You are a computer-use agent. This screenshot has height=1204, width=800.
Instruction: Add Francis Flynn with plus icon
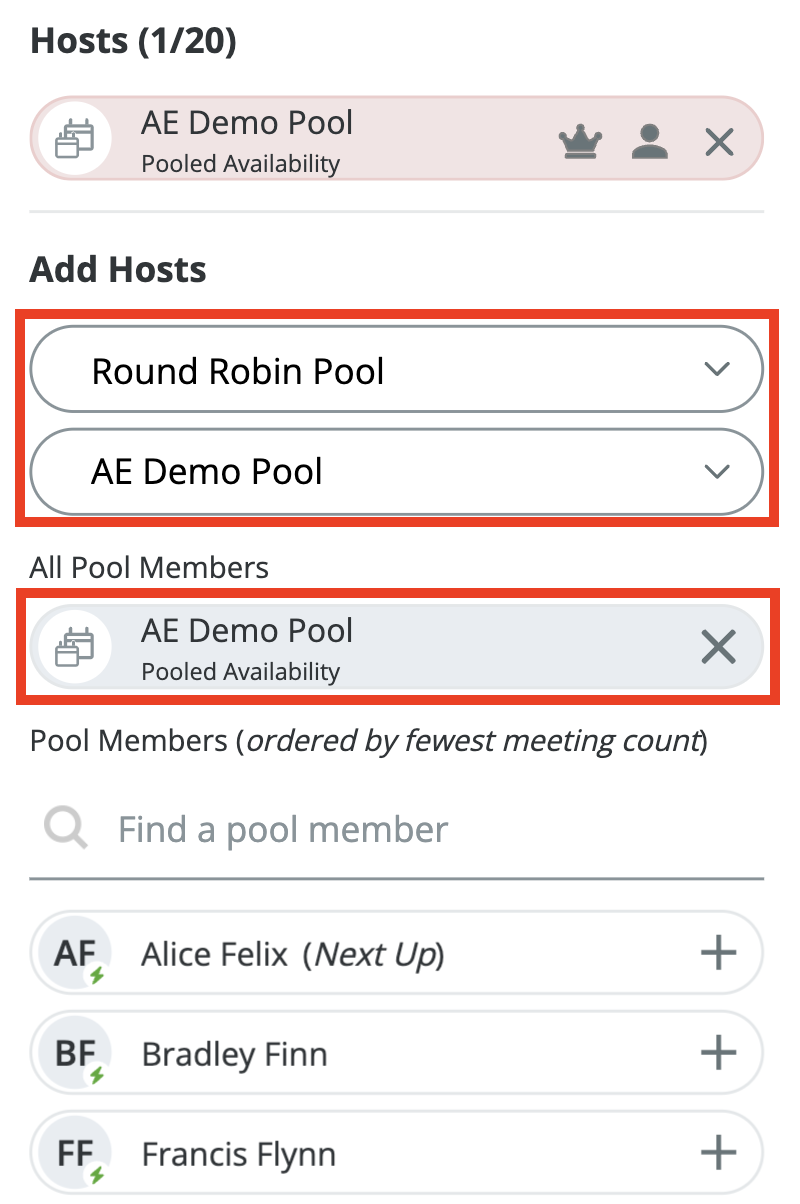718,1154
